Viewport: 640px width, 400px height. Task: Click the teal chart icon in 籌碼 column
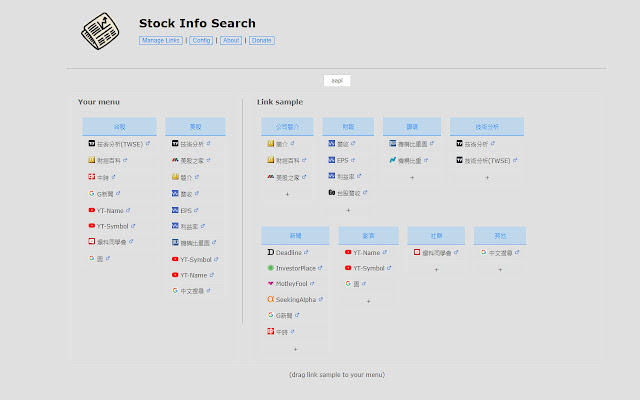[393, 160]
